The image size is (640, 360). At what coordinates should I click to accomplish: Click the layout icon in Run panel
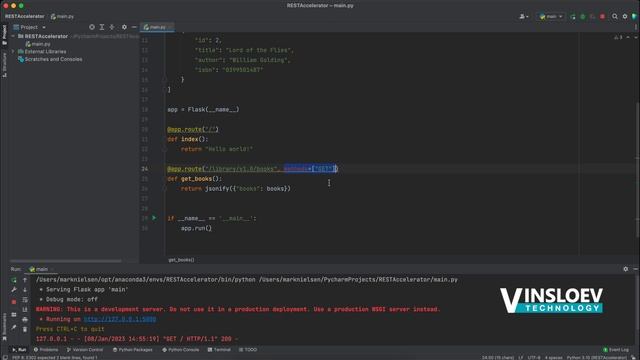tap(13, 315)
